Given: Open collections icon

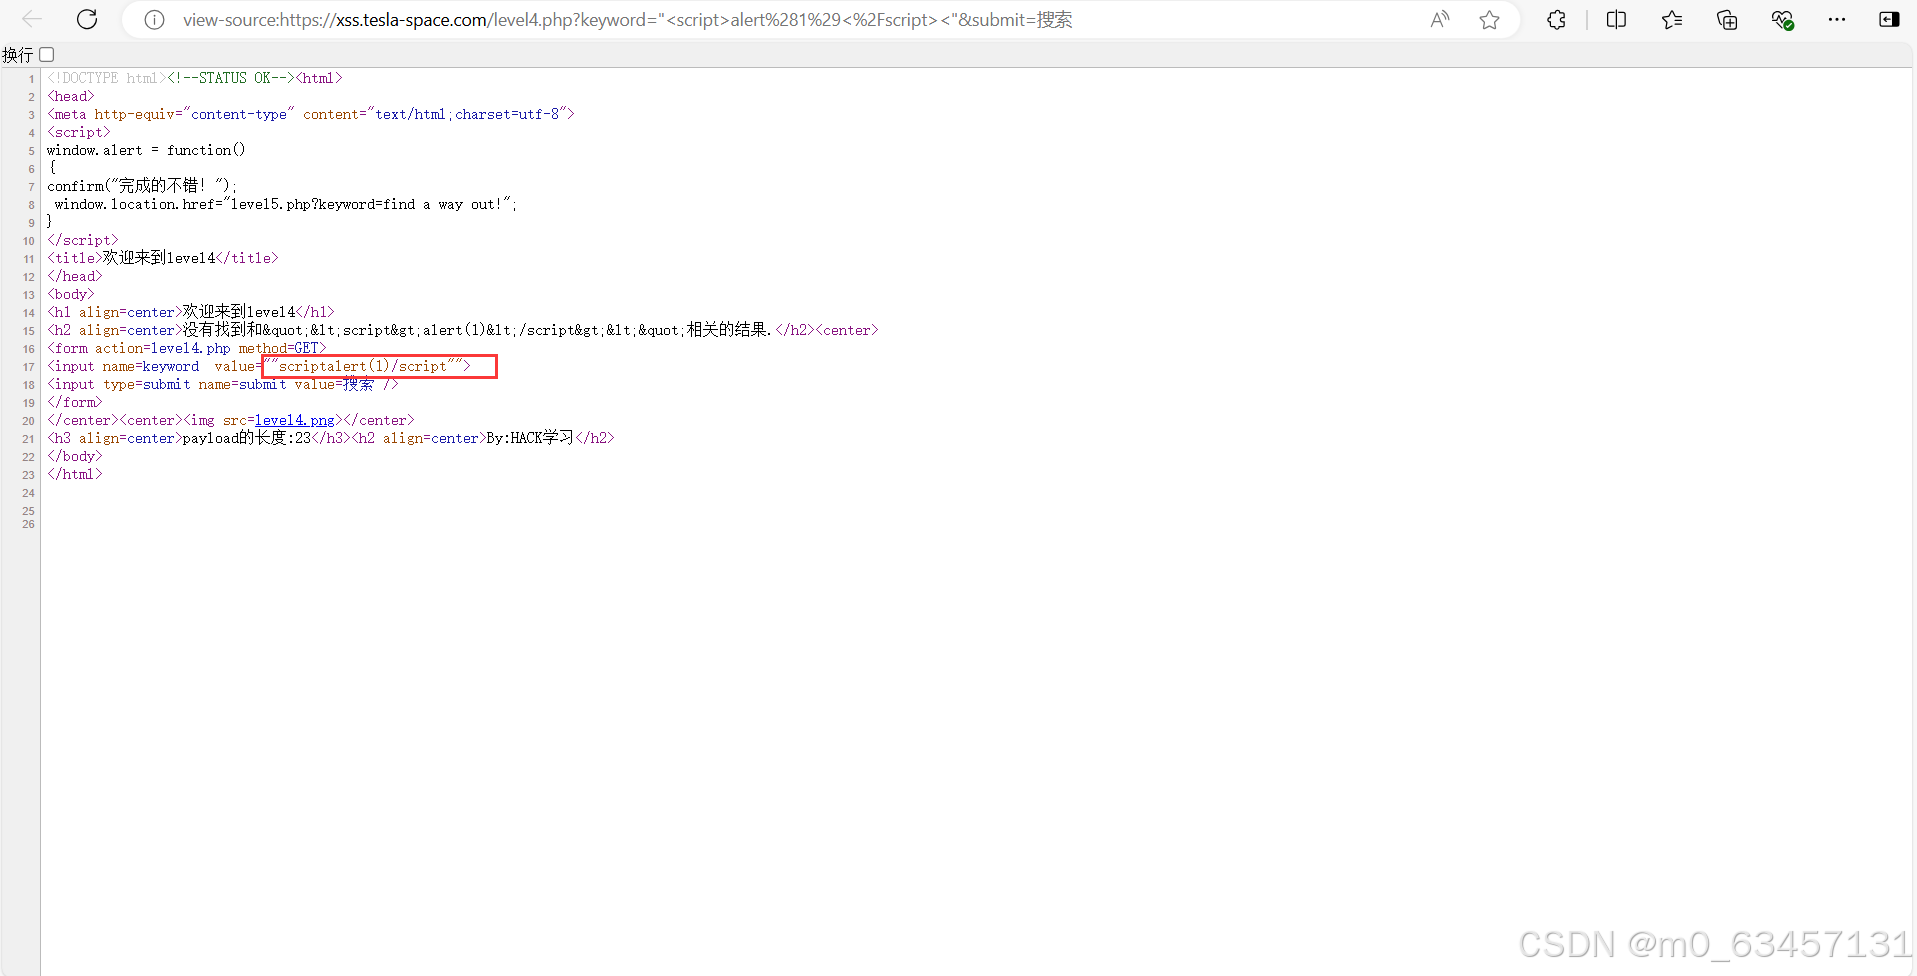Looking at the screenshot, I should [1727, 20].
